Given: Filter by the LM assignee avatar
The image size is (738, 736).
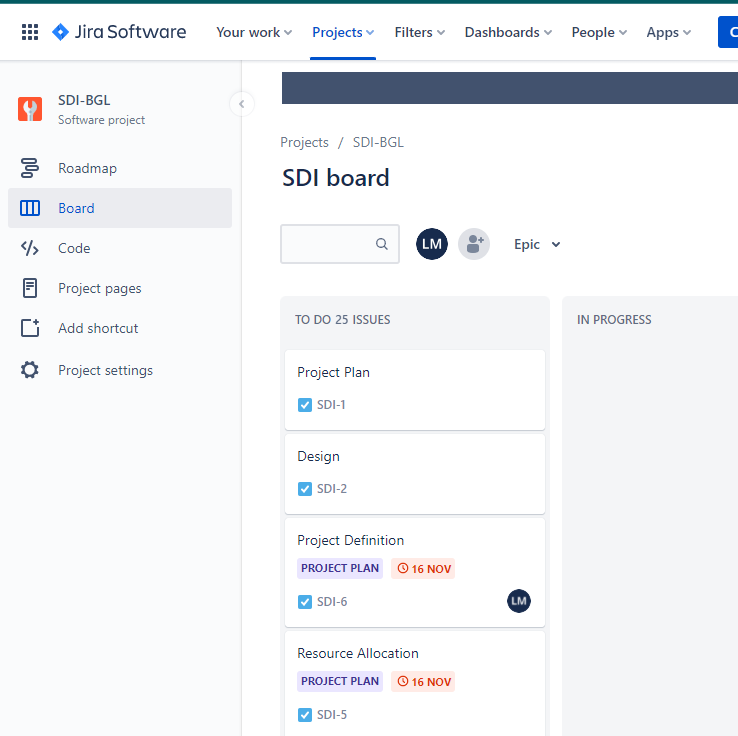Looking at the screenshot, I should (432, 244).
